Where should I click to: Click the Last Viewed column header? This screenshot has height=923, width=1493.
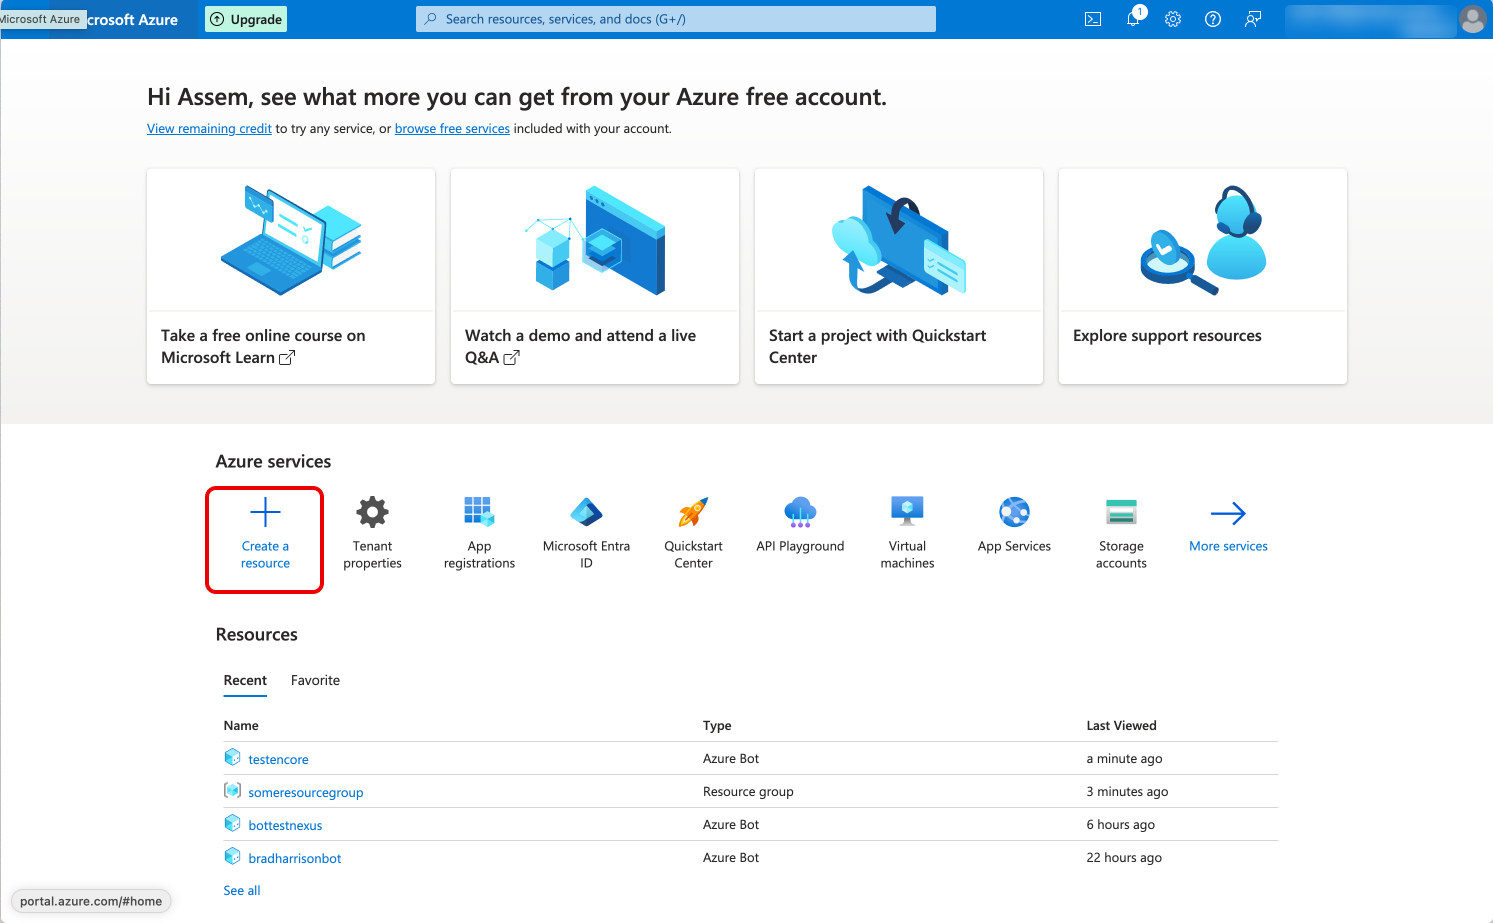pos(1121,725)
